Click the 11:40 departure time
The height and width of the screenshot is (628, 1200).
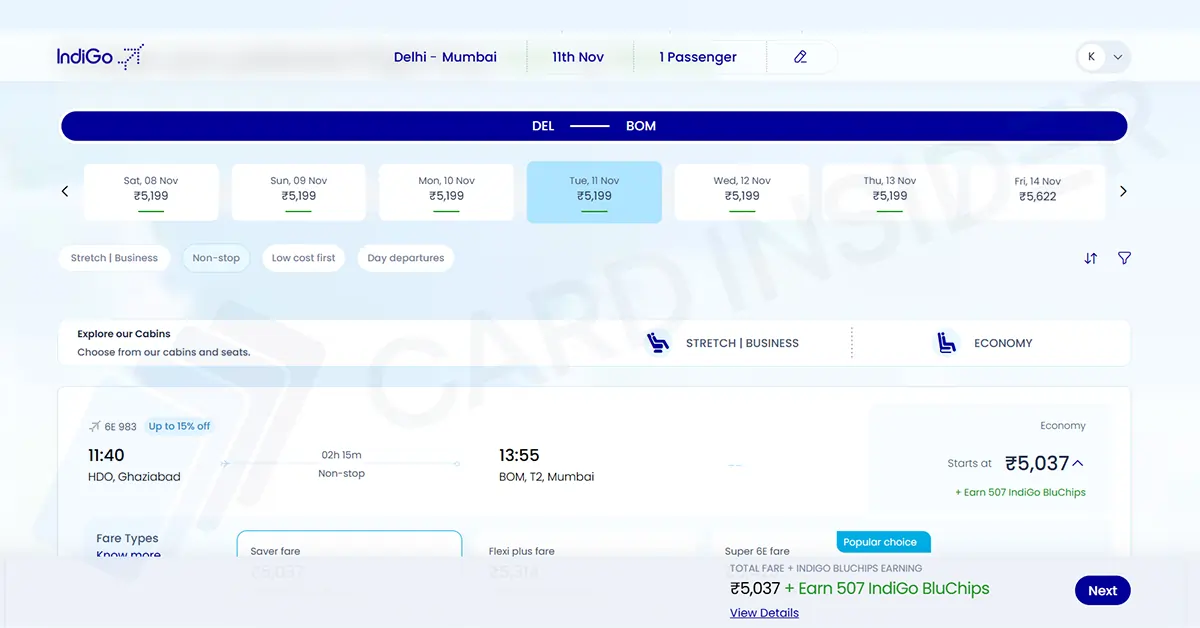coord(106,456)
